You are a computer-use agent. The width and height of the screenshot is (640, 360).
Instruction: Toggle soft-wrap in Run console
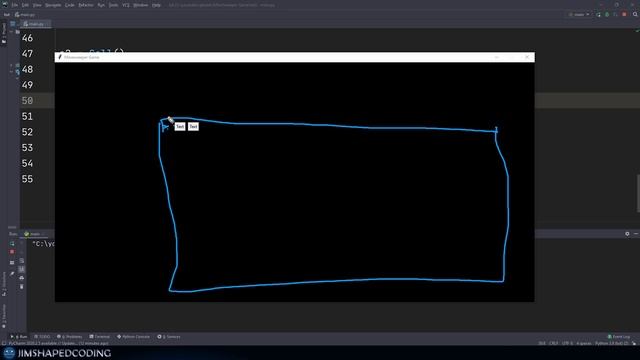(22, 260)
